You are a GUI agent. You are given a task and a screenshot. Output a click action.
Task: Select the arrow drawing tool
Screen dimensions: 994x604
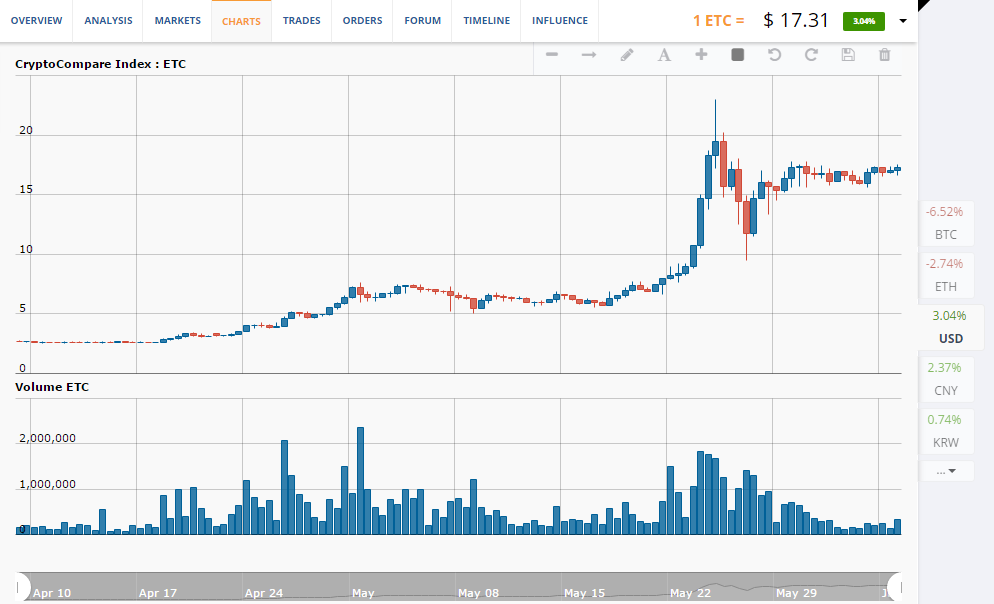[589, 55]
